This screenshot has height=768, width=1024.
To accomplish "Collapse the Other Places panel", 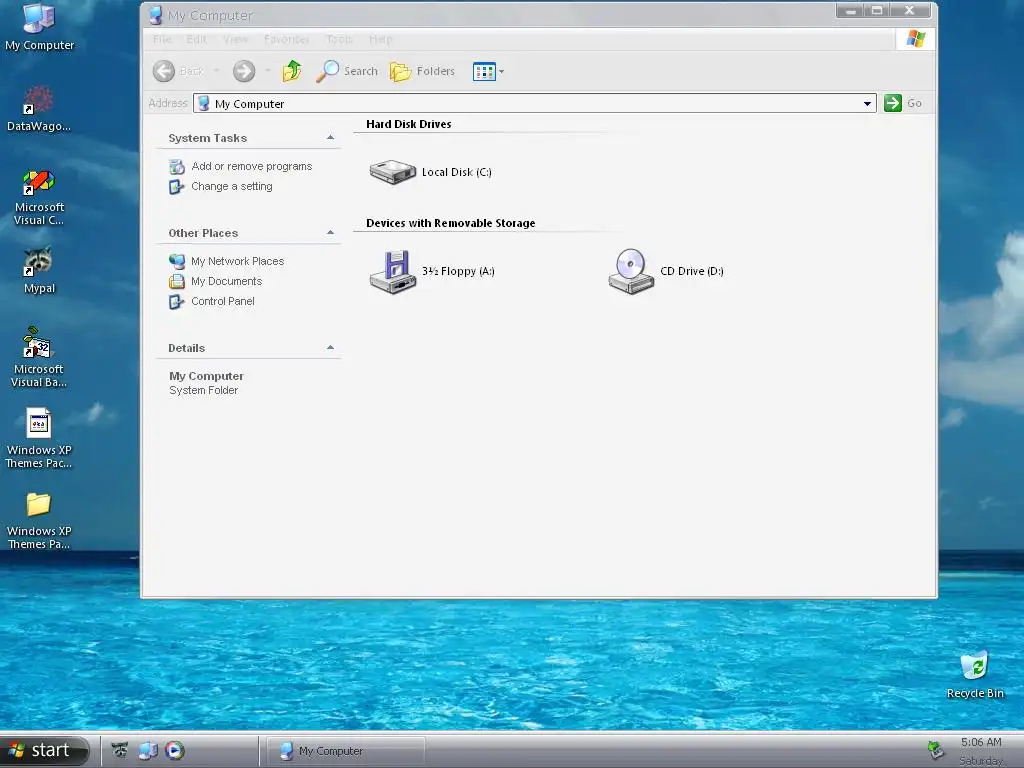I will click(x=330, y=233).
